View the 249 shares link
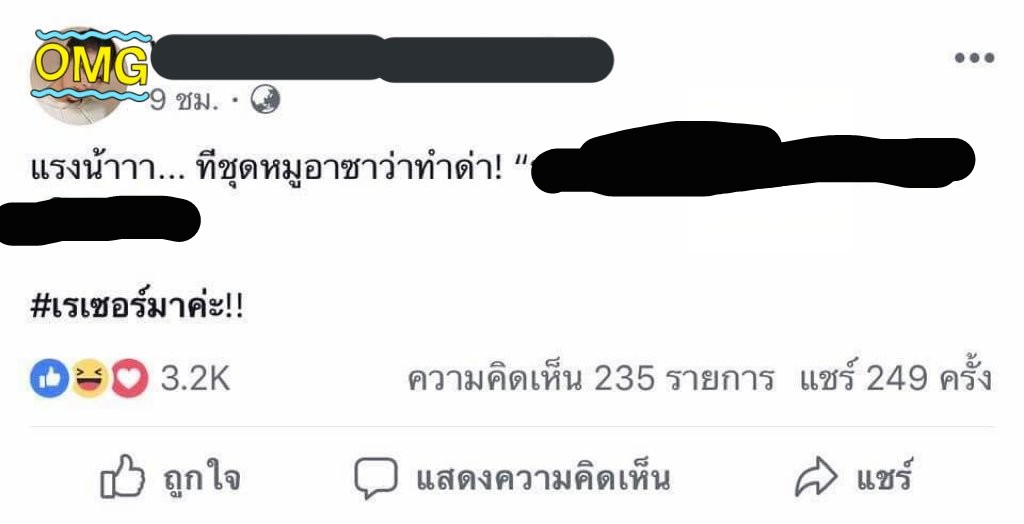Screen dimensions: 1024x524 896,377
